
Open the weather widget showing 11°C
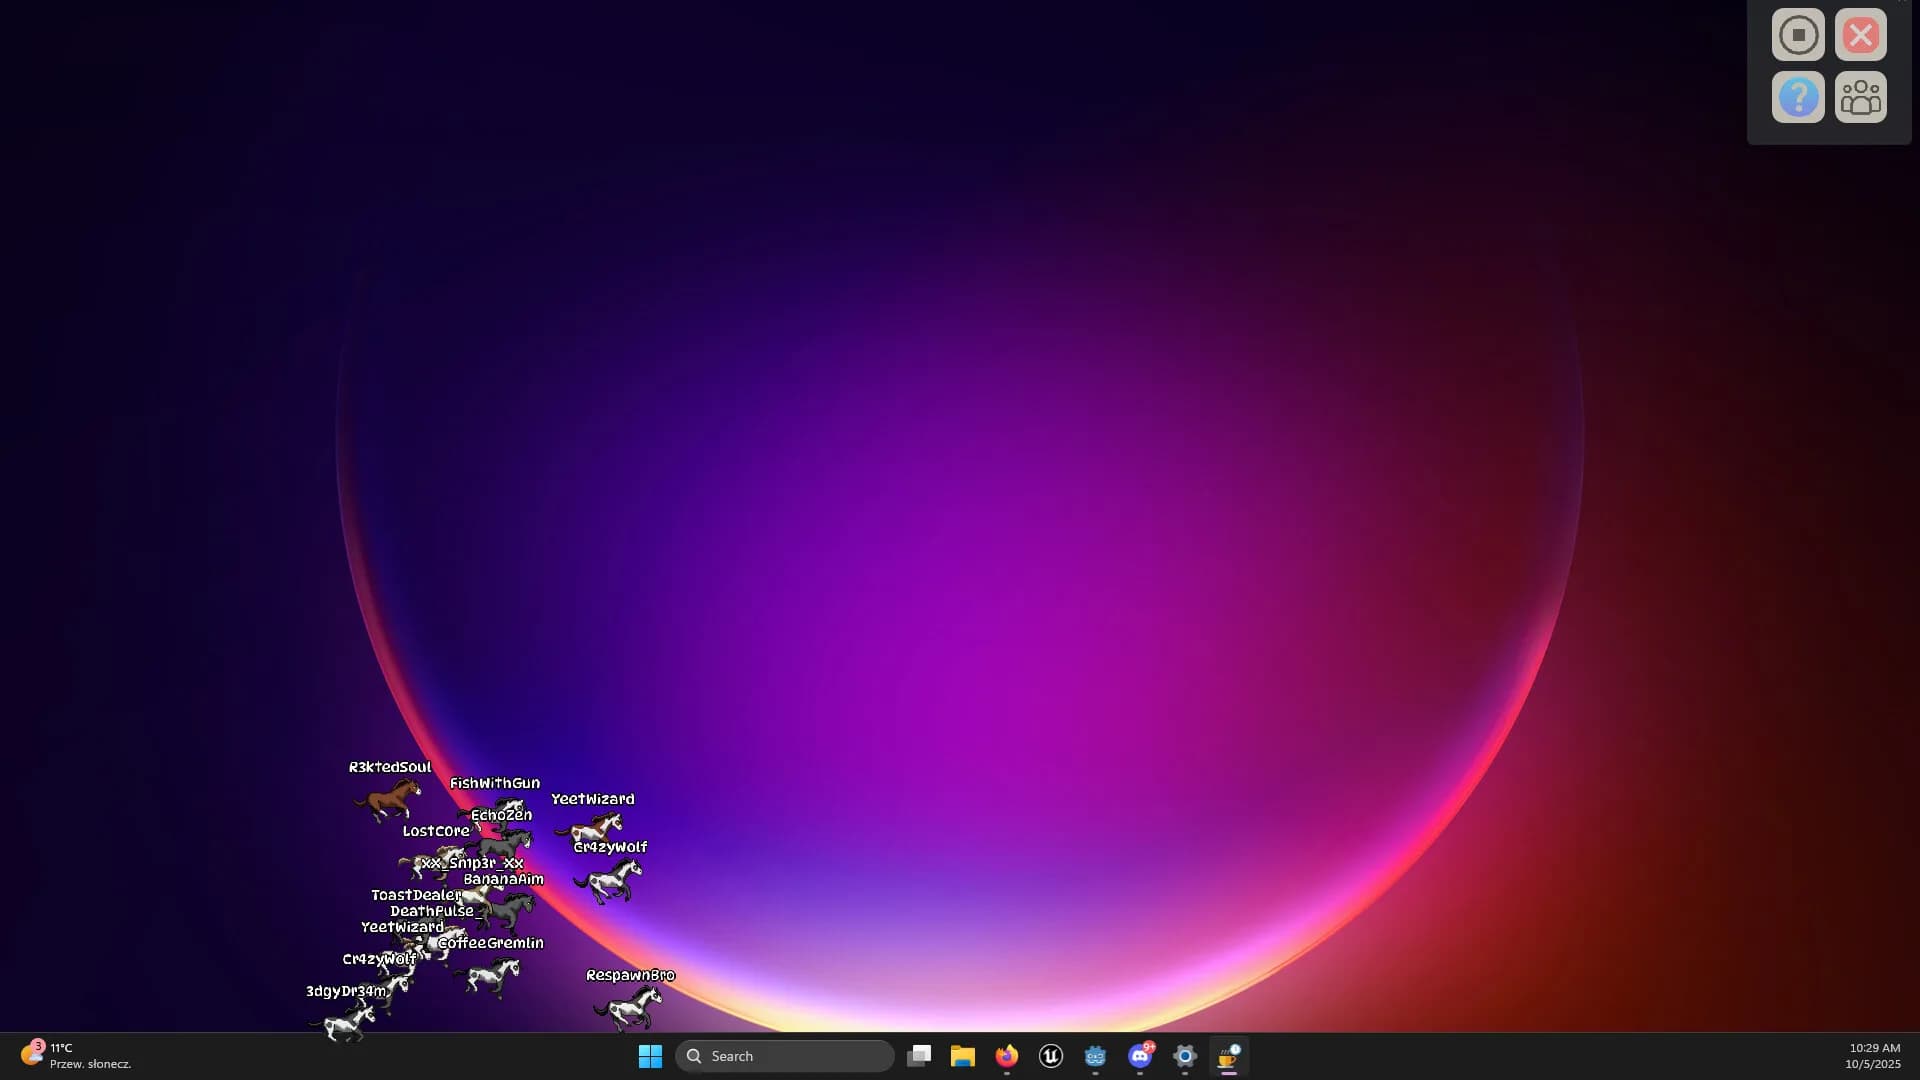tap(76, 1056)
